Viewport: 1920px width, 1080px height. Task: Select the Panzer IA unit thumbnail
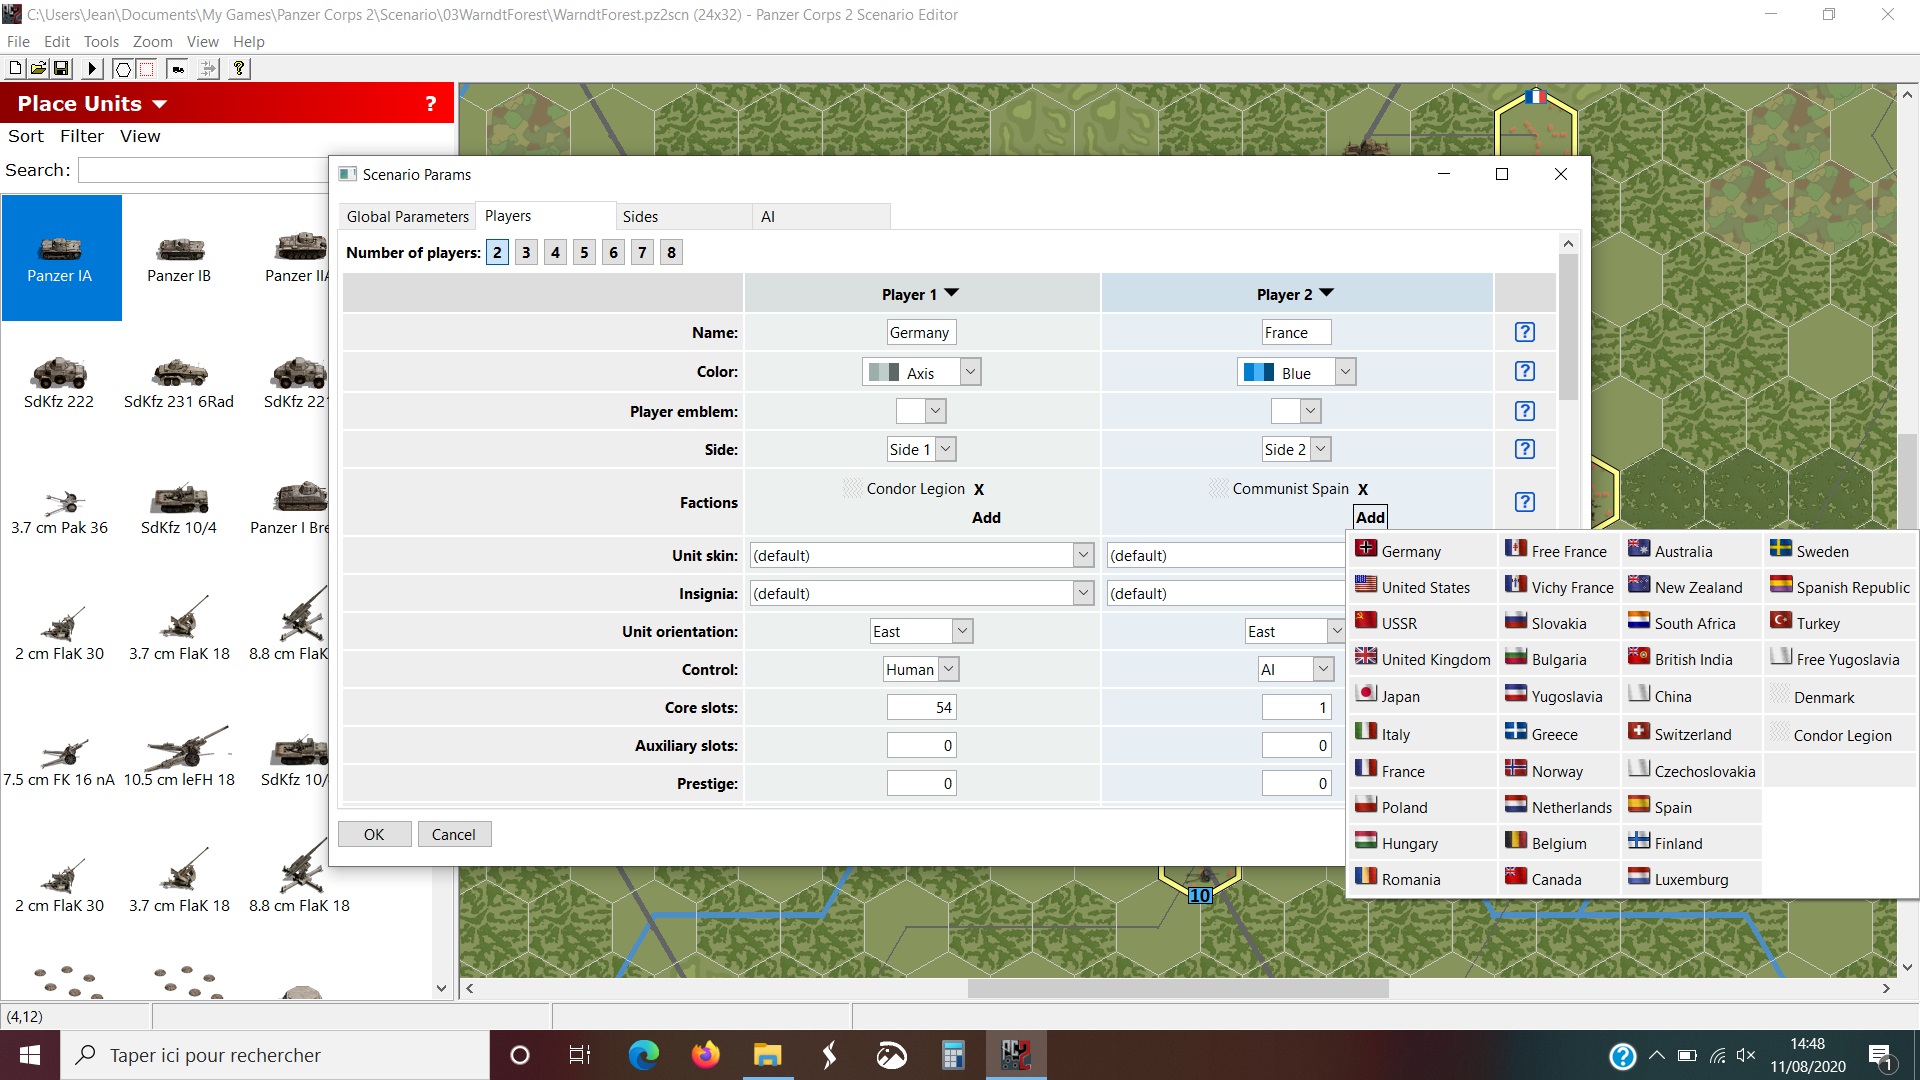click(60, 258)
